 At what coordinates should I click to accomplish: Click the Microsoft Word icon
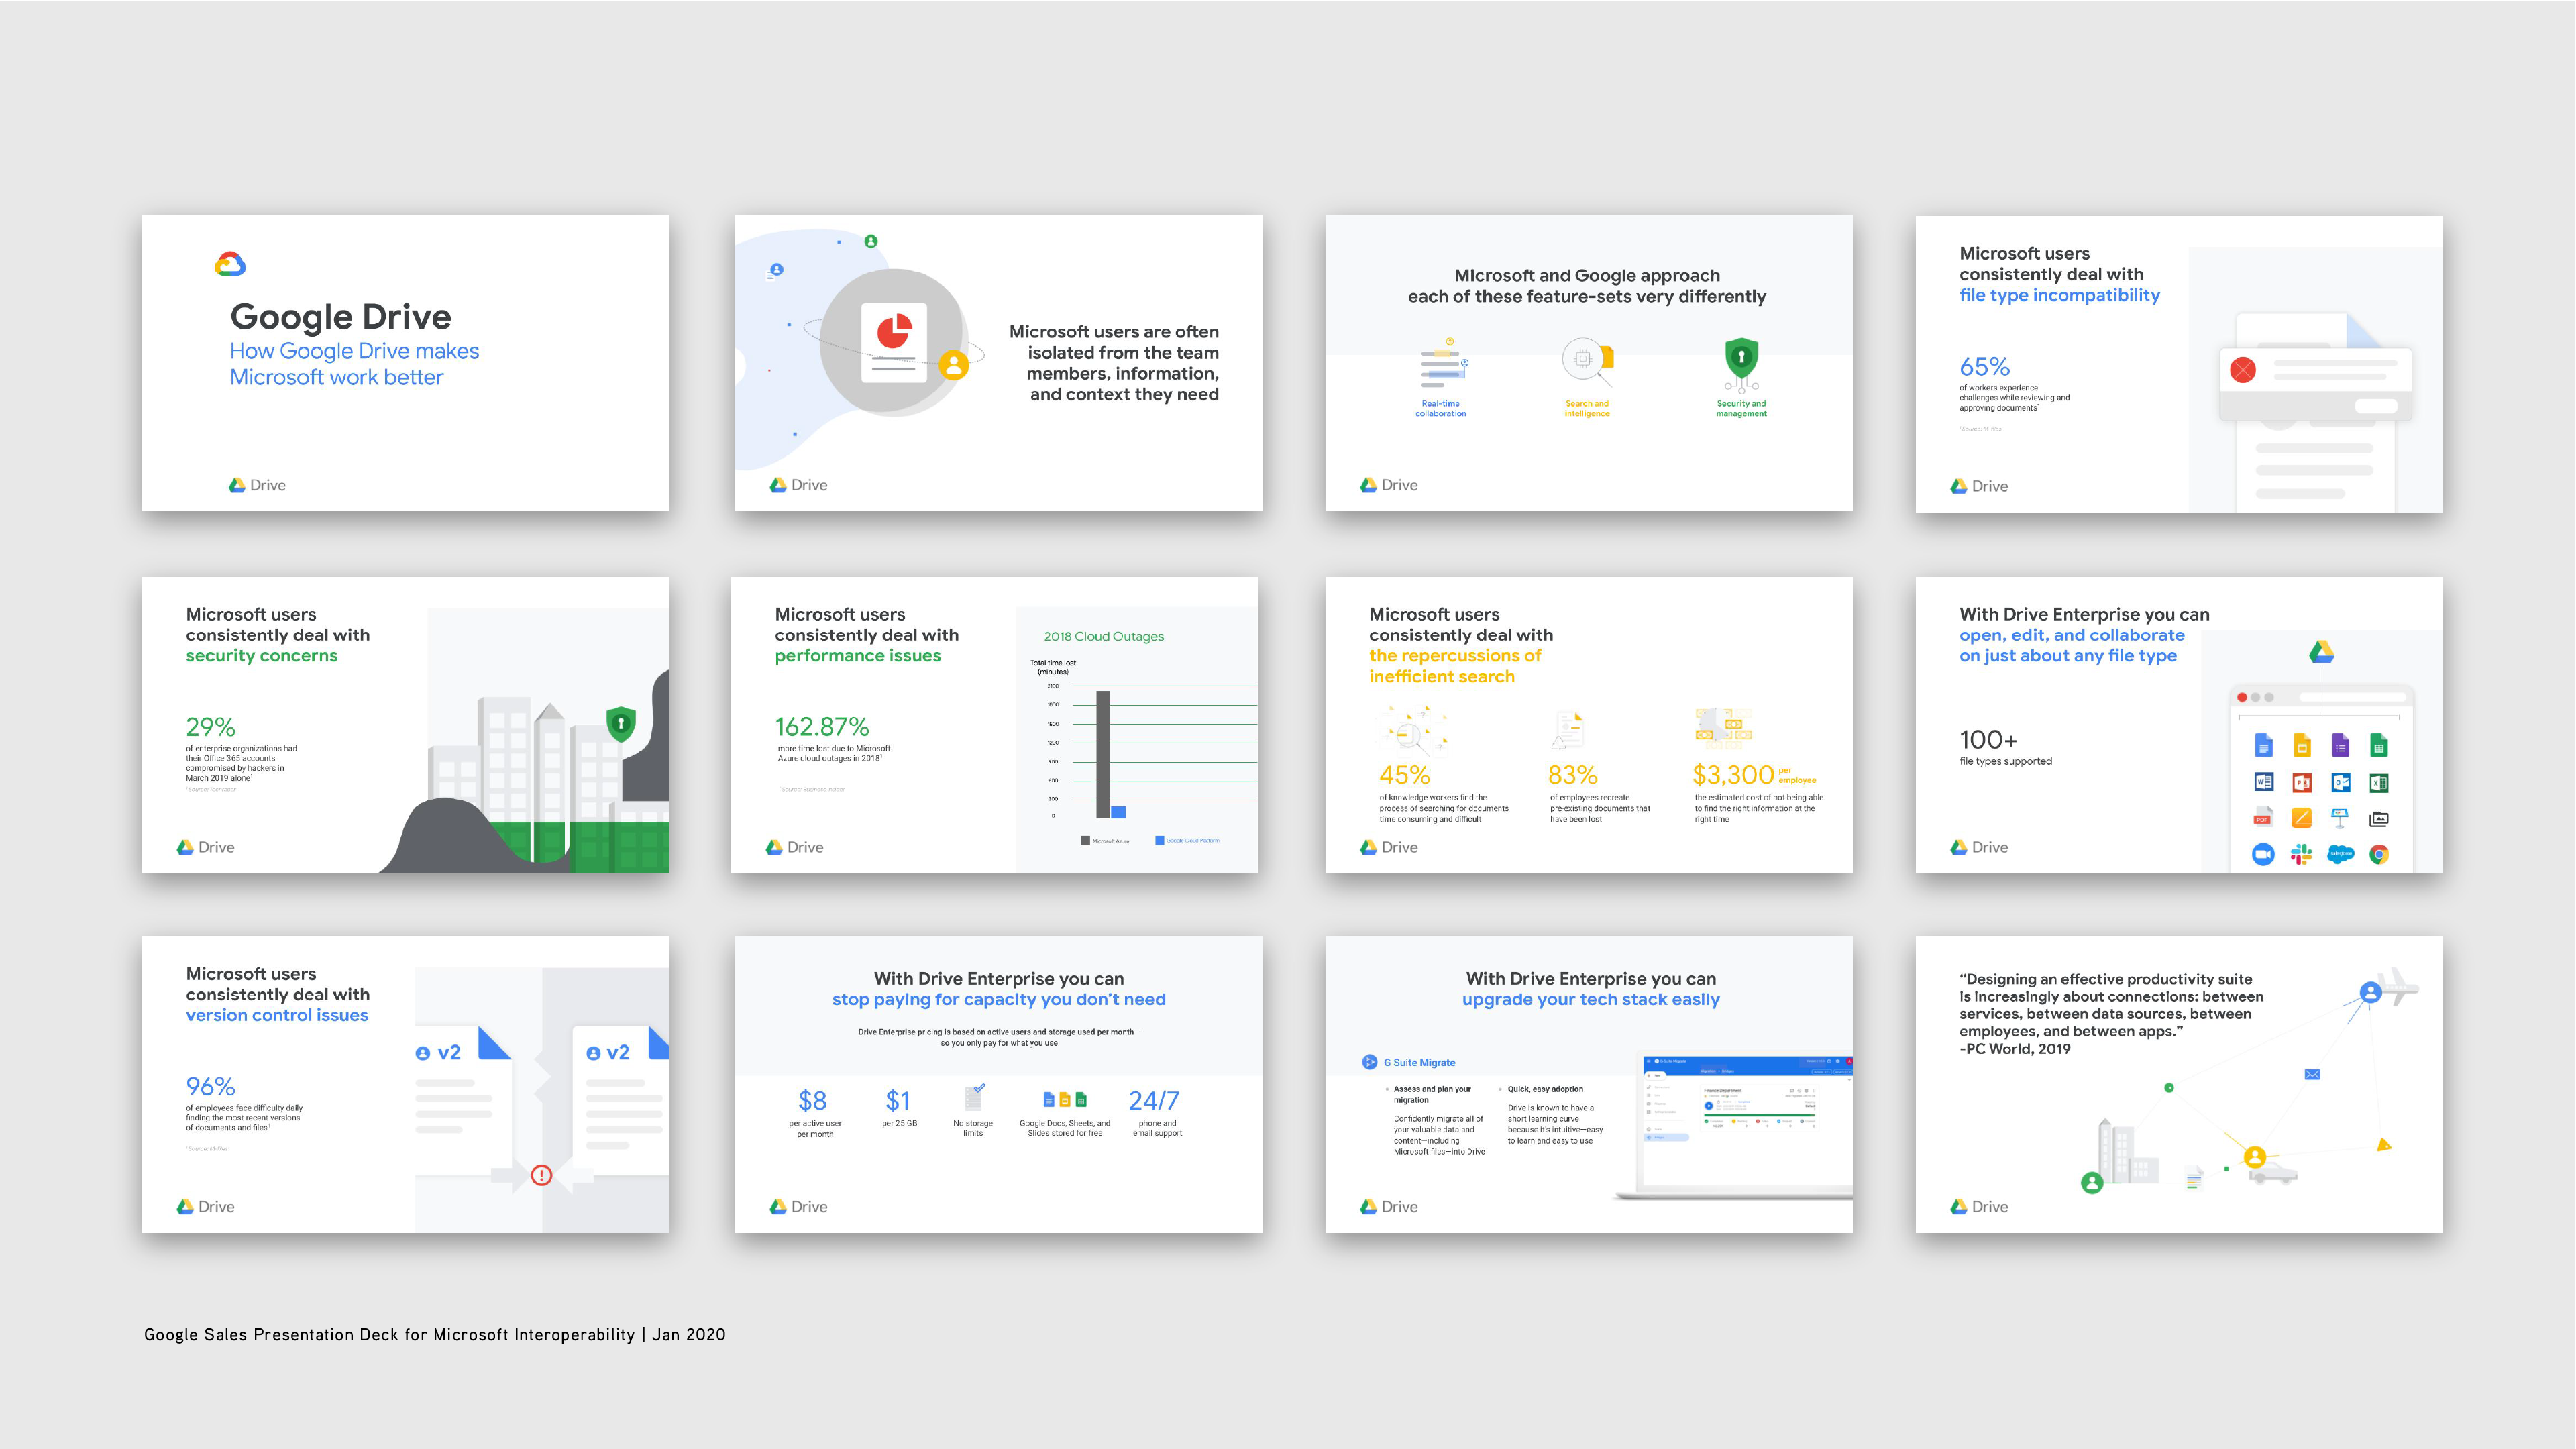(2263, 782)
